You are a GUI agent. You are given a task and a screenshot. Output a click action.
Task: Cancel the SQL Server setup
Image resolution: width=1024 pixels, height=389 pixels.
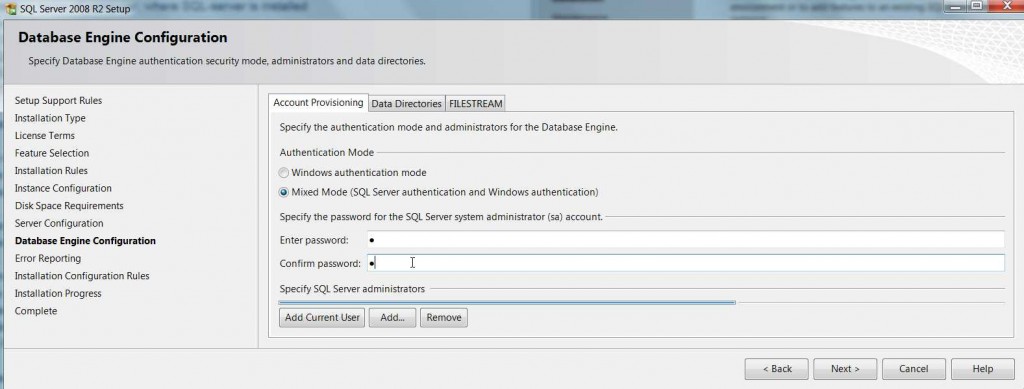(914, 369)
